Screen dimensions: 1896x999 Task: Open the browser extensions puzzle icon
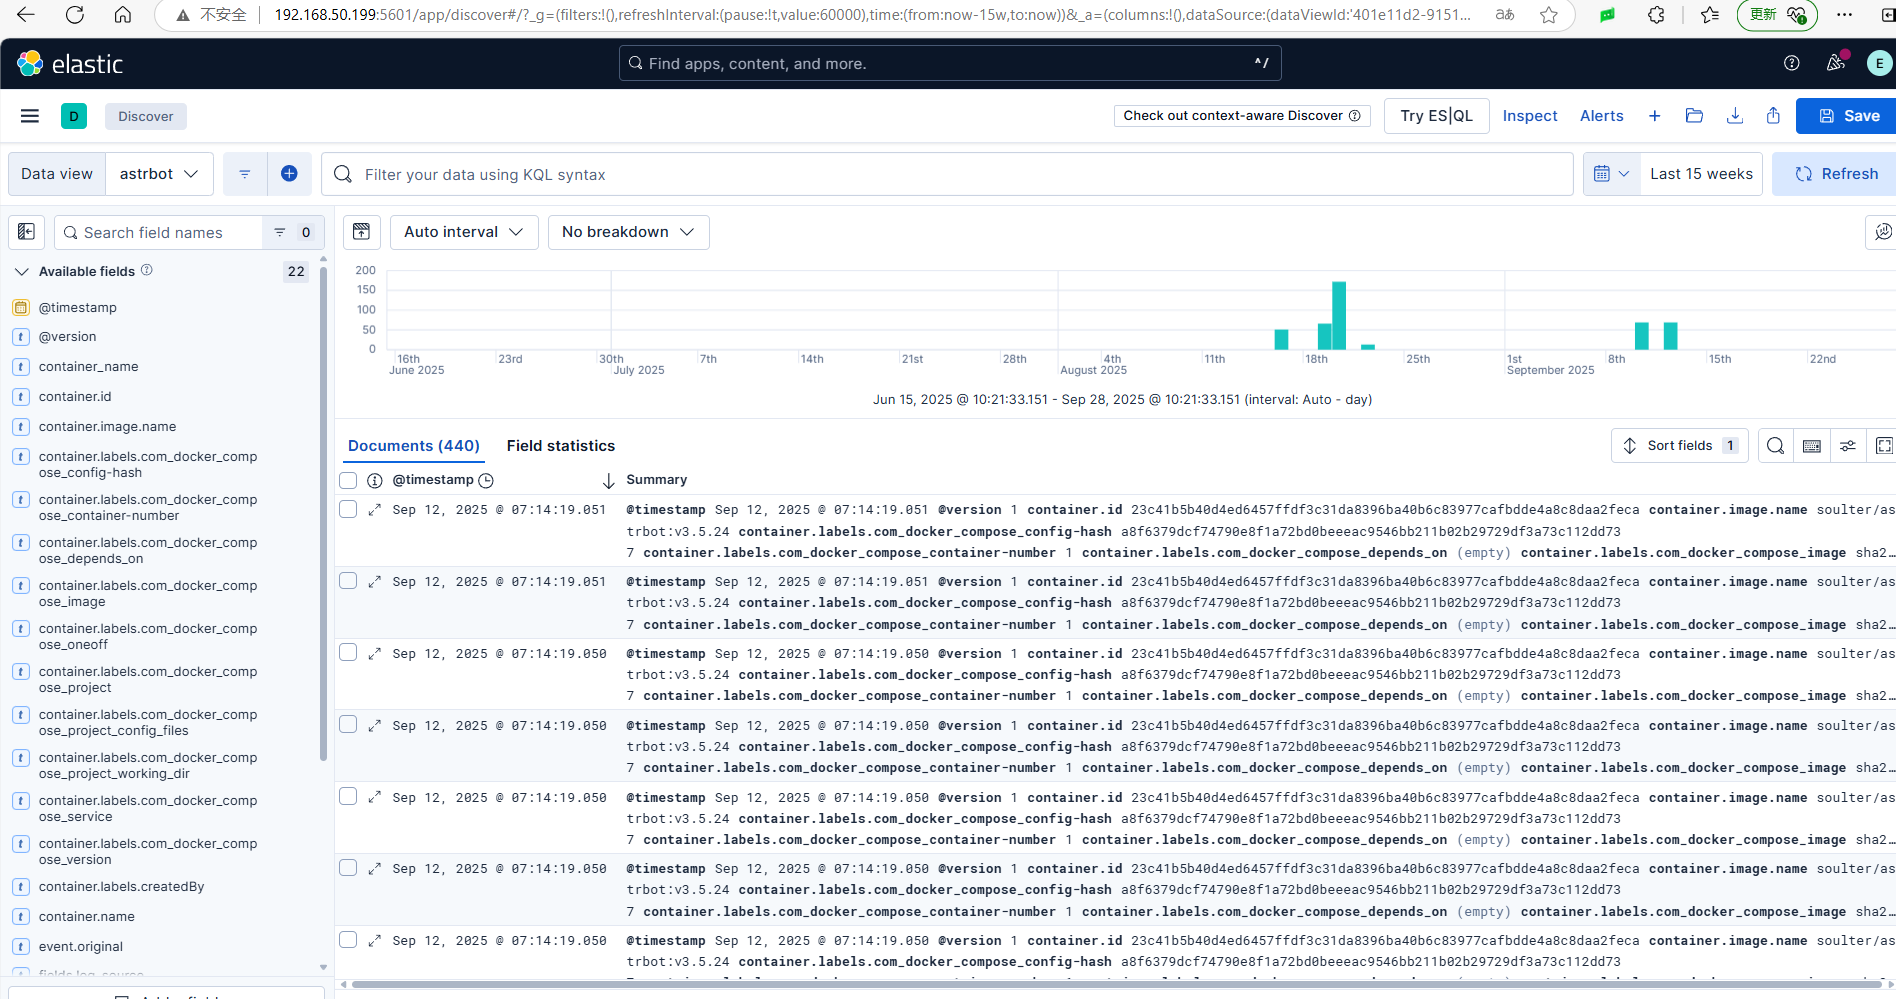pos(1657,15)
